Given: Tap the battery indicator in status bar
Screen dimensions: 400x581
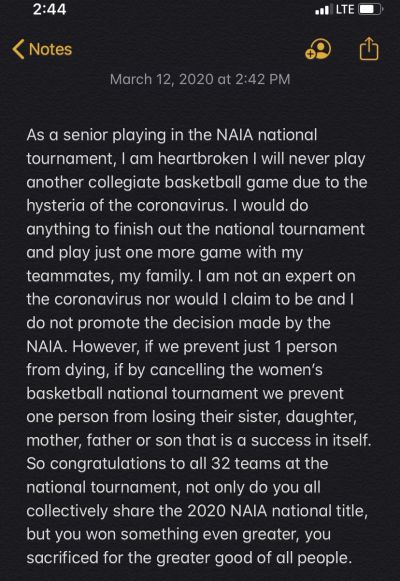Looking at the screenshot, I should click(371, 10).
